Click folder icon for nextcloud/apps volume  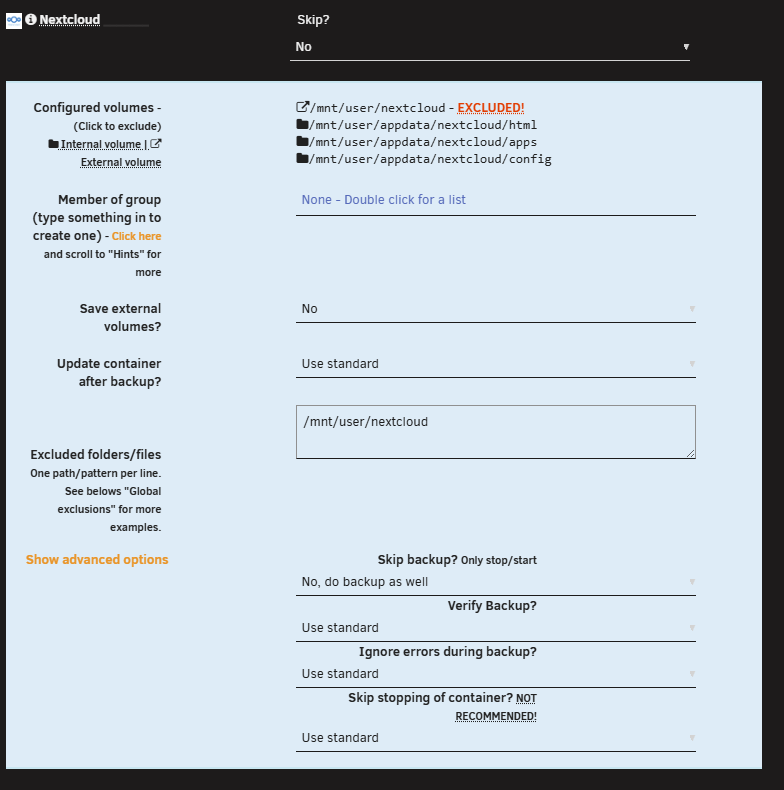click(x=302, y=142)
